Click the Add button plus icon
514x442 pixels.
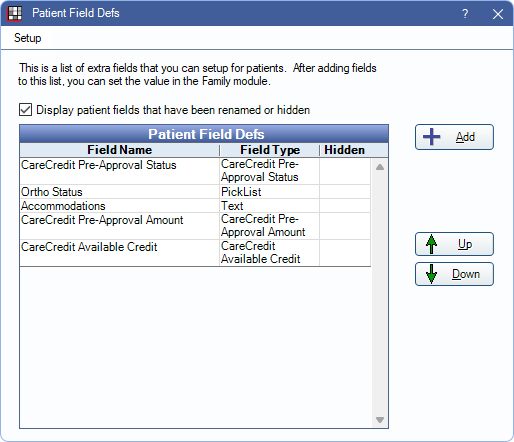click(431, 137)
